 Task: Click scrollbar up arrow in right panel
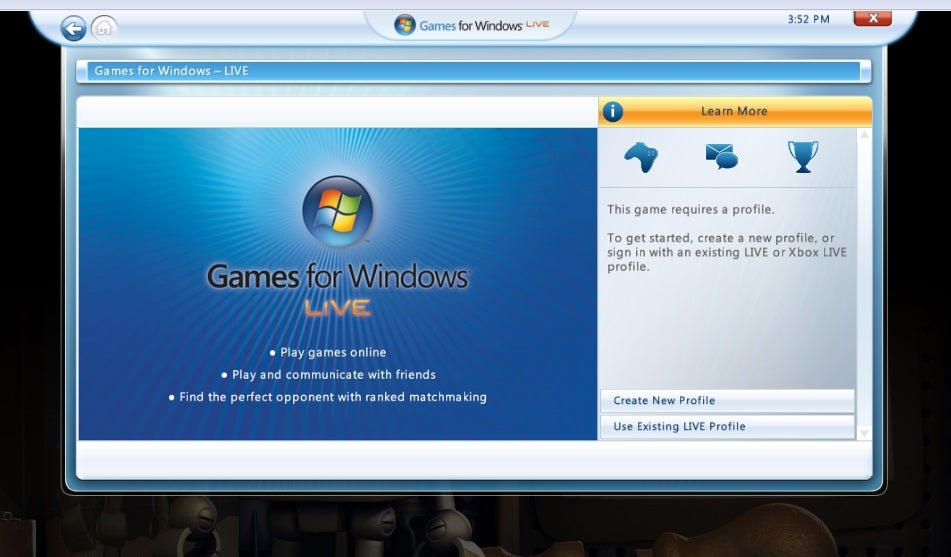coord(864,135)
